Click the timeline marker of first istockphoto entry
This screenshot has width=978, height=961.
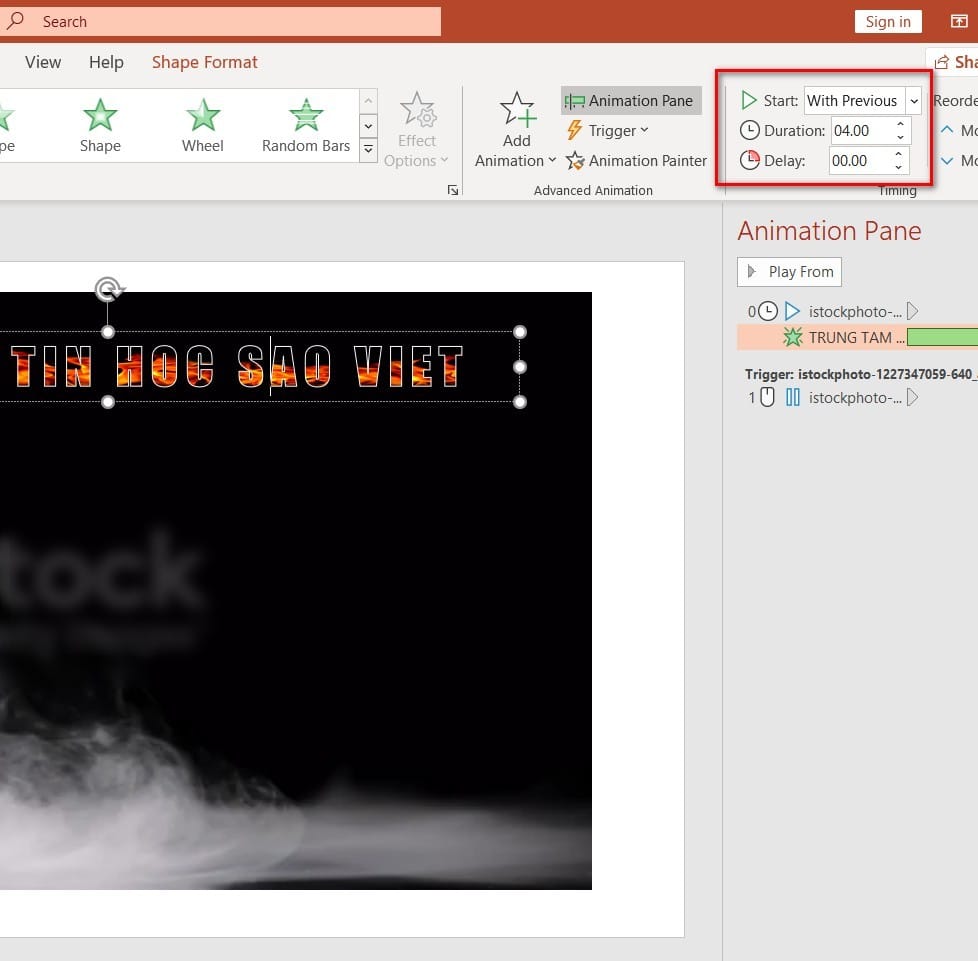(913, 311)
